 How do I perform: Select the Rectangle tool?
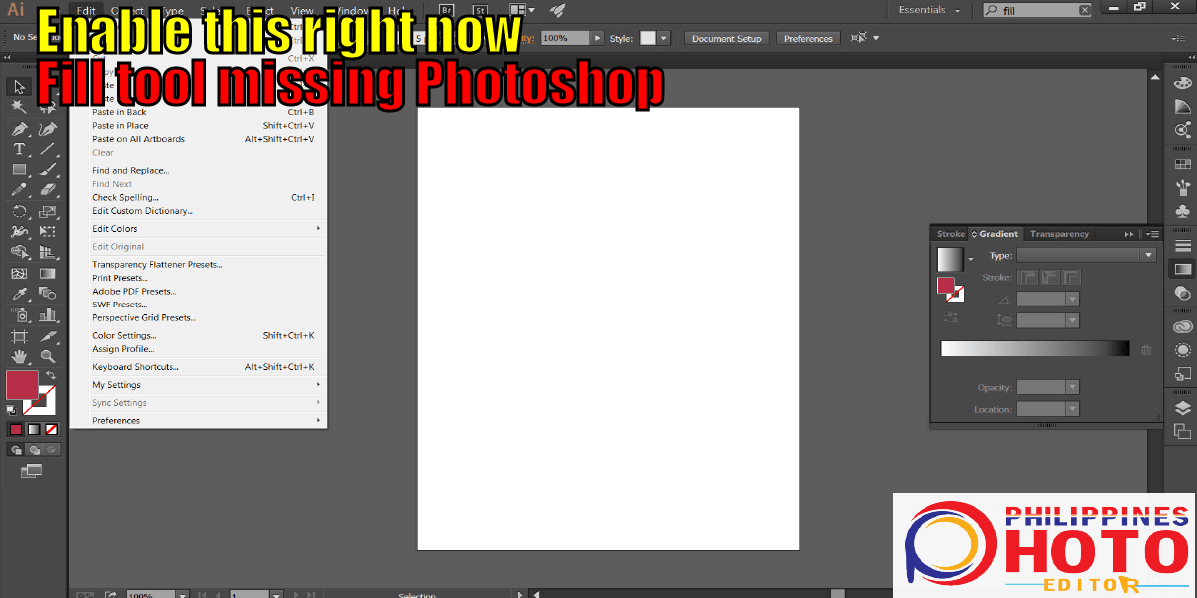click(x=20, y=170)
